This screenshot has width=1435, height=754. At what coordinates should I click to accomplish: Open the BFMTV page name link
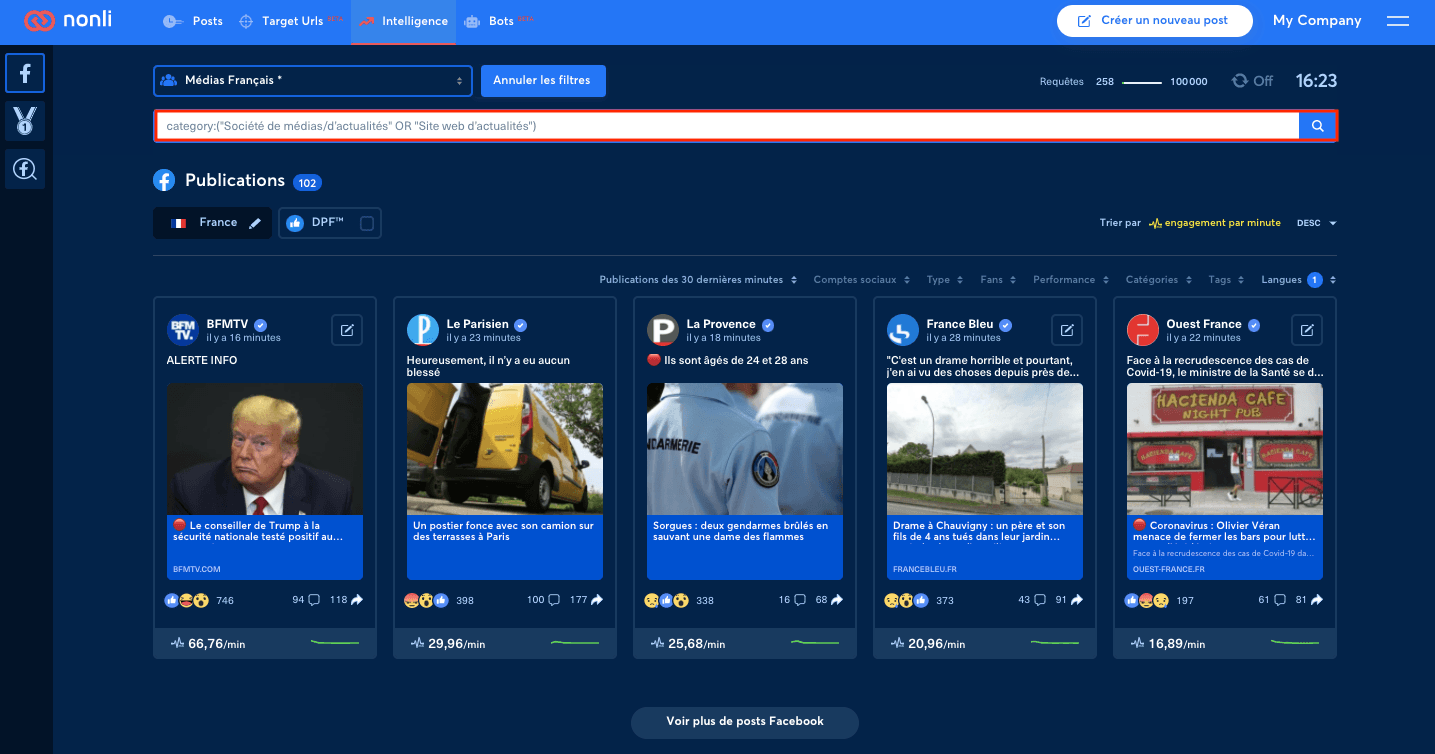pos(226,324)
